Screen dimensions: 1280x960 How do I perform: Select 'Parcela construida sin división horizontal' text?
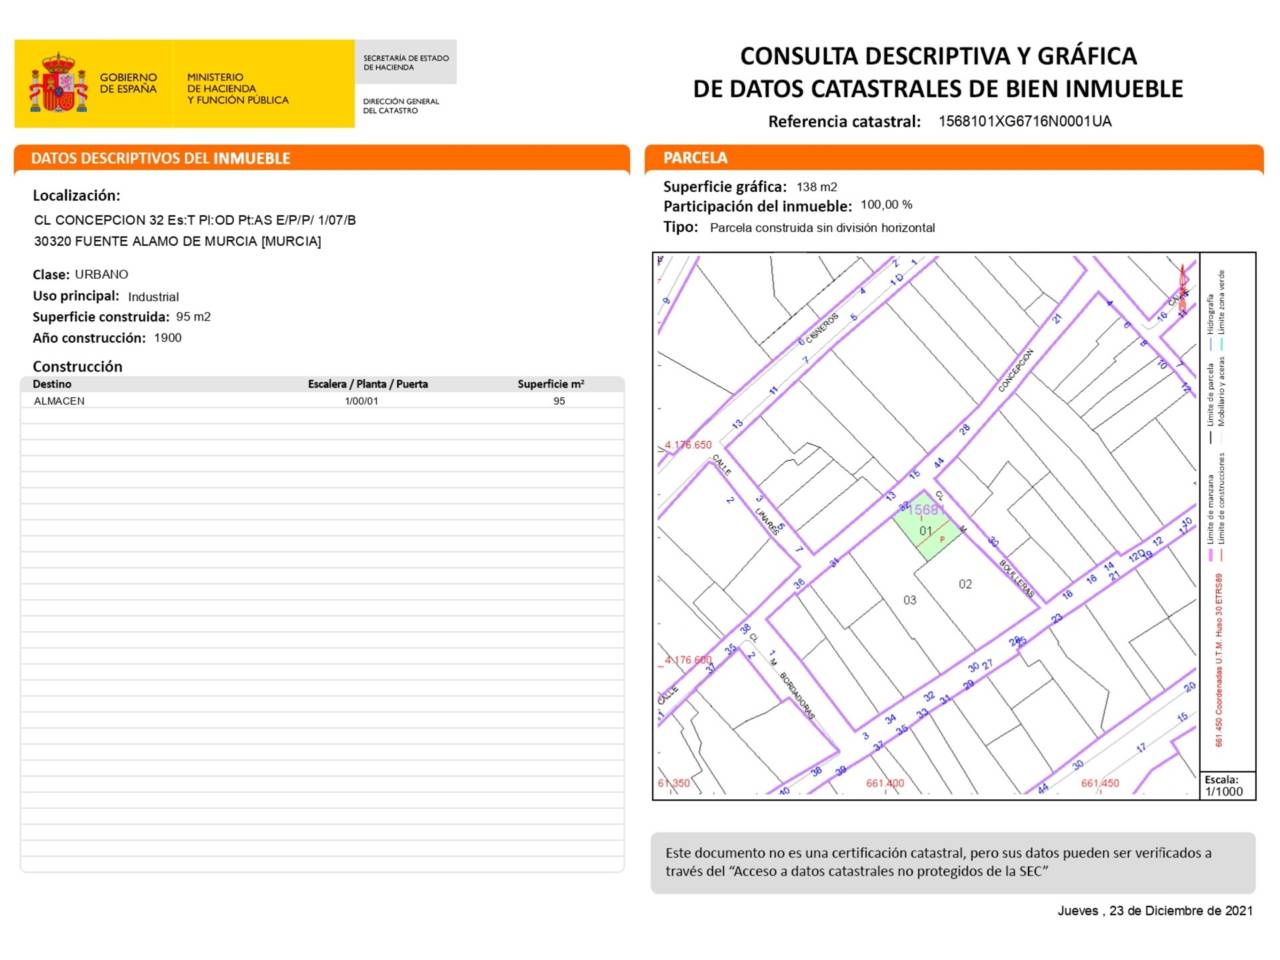pos(822,228)
